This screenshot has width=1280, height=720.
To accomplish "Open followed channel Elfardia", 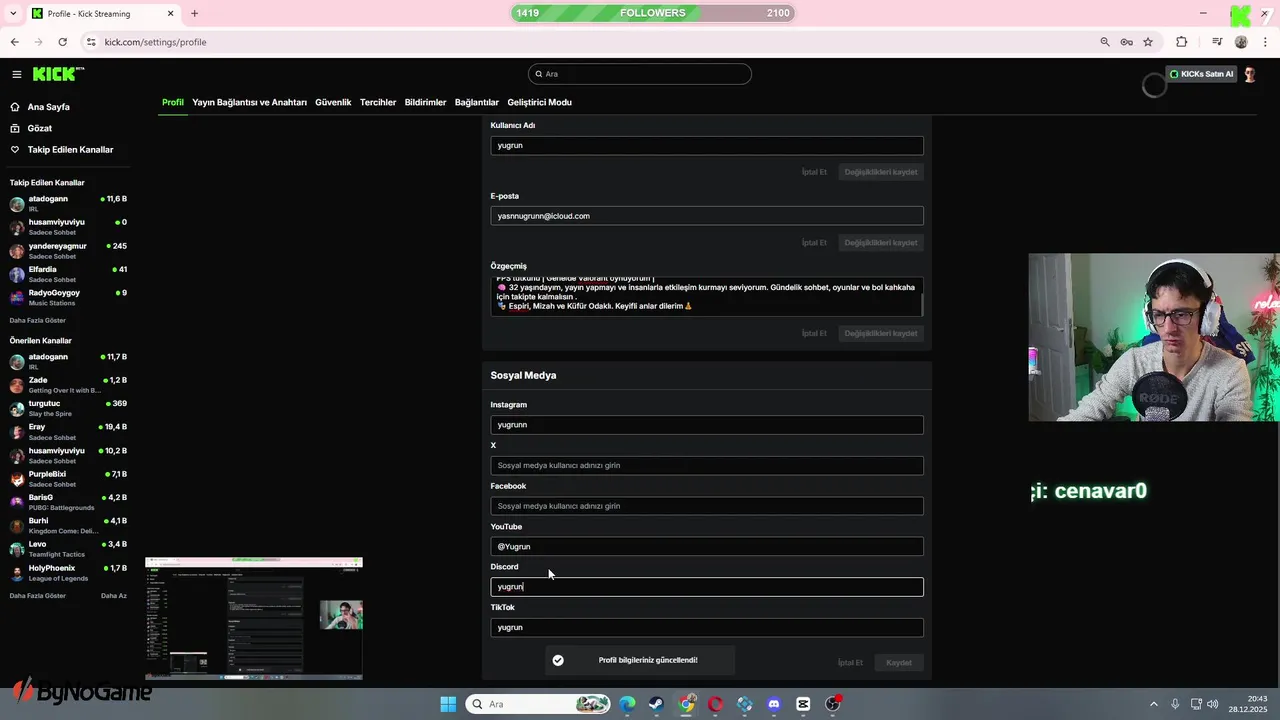I will [68, 274].
